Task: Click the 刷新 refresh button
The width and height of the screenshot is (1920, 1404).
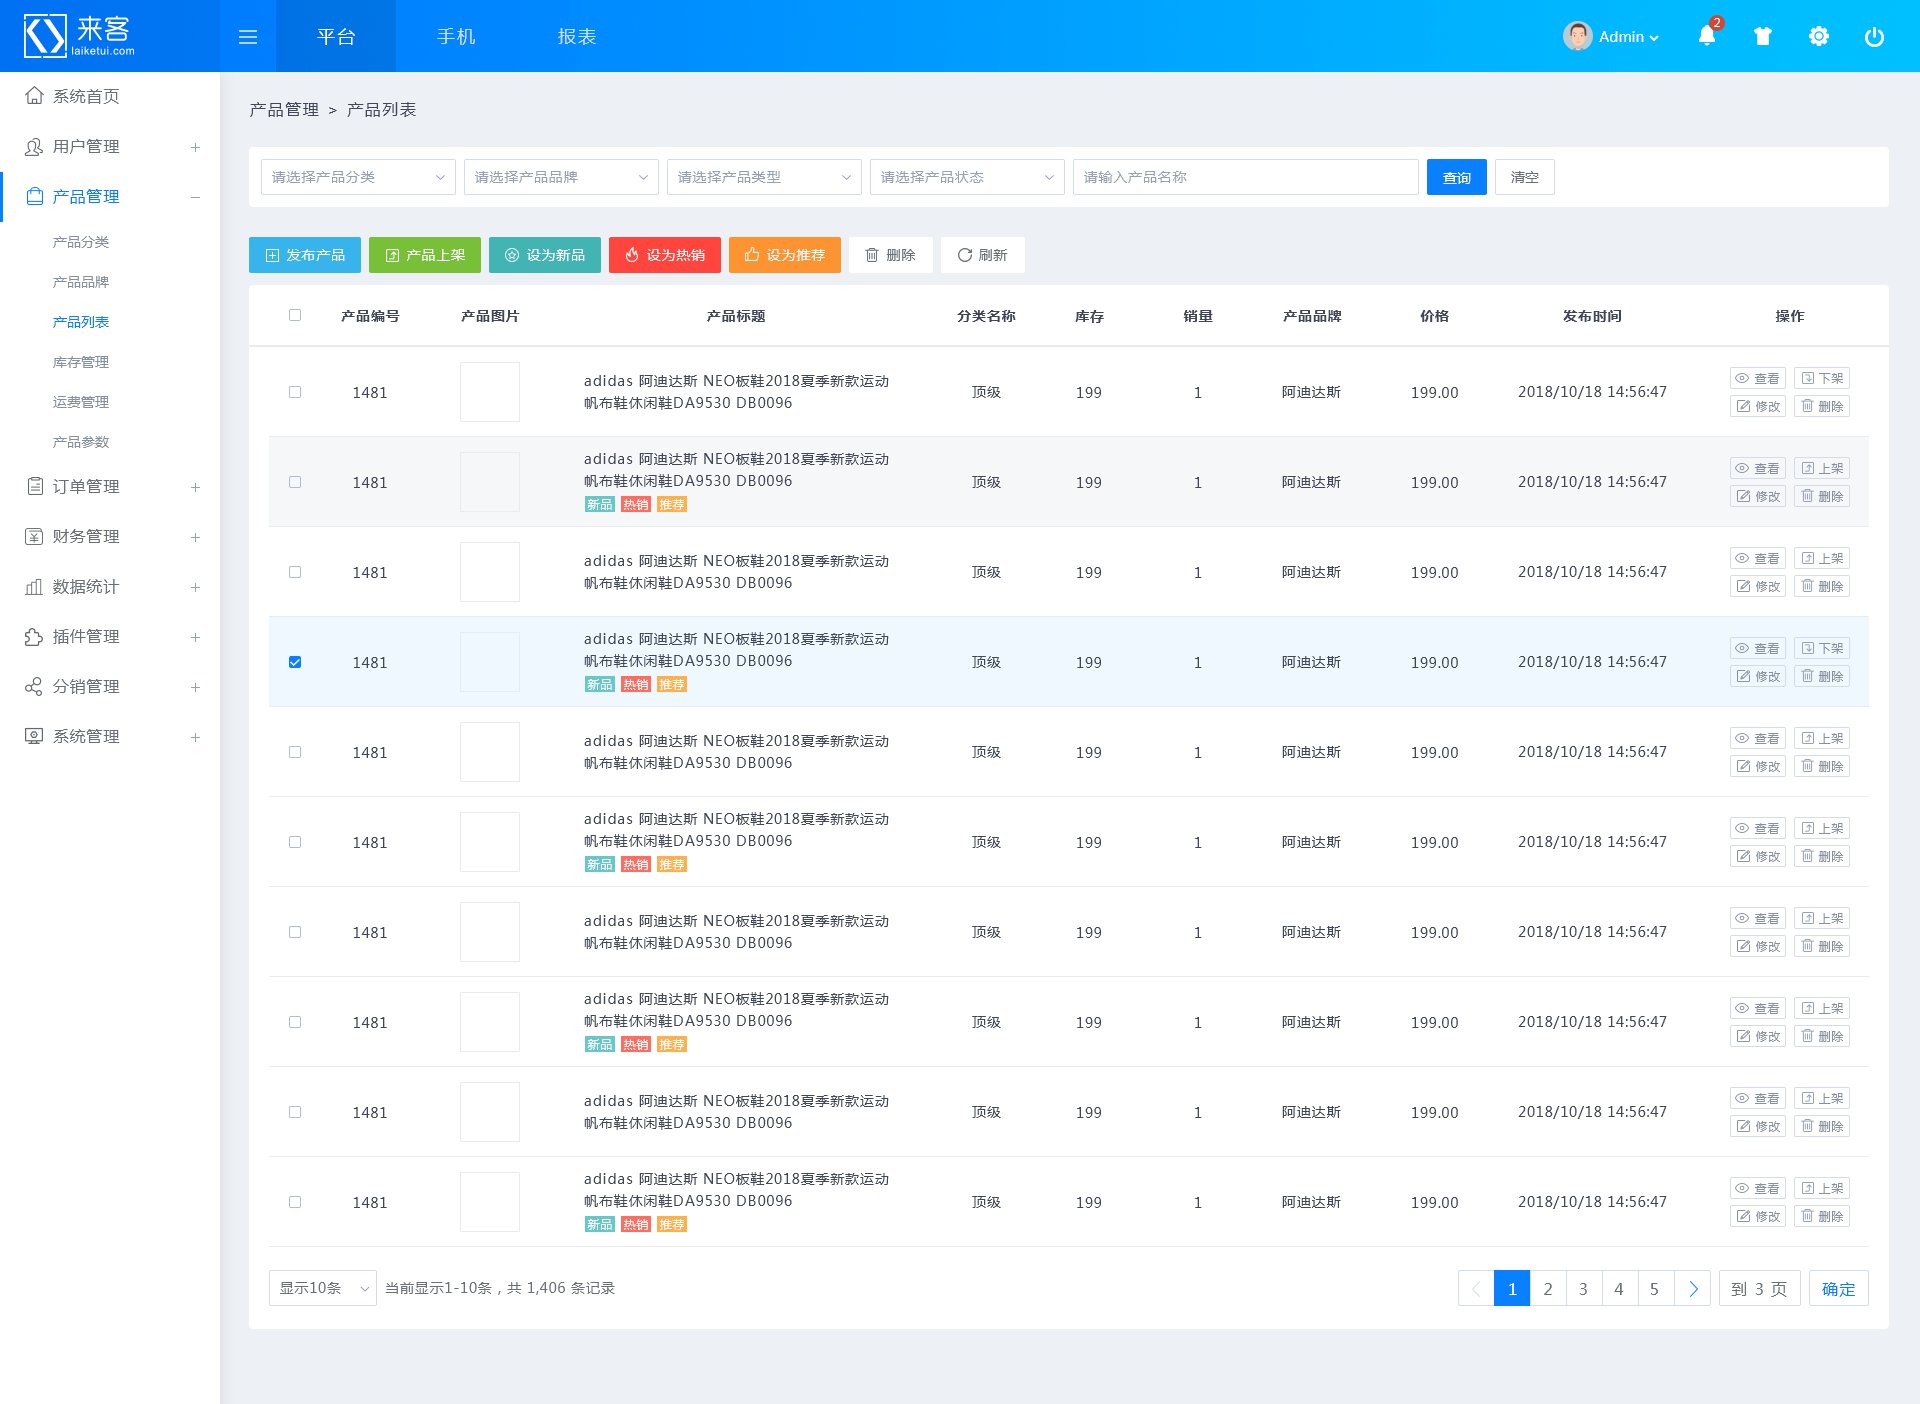Action: [983, 255]
